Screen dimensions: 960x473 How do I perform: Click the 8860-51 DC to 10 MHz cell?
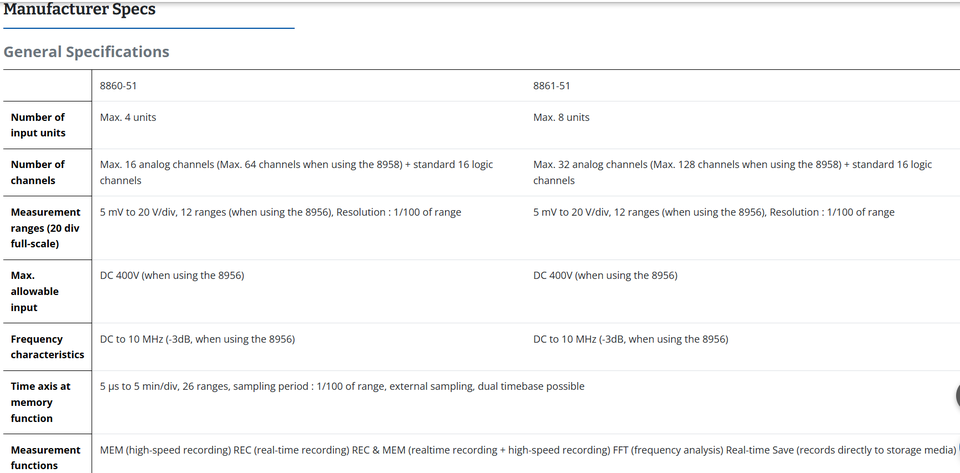(197, 339)
